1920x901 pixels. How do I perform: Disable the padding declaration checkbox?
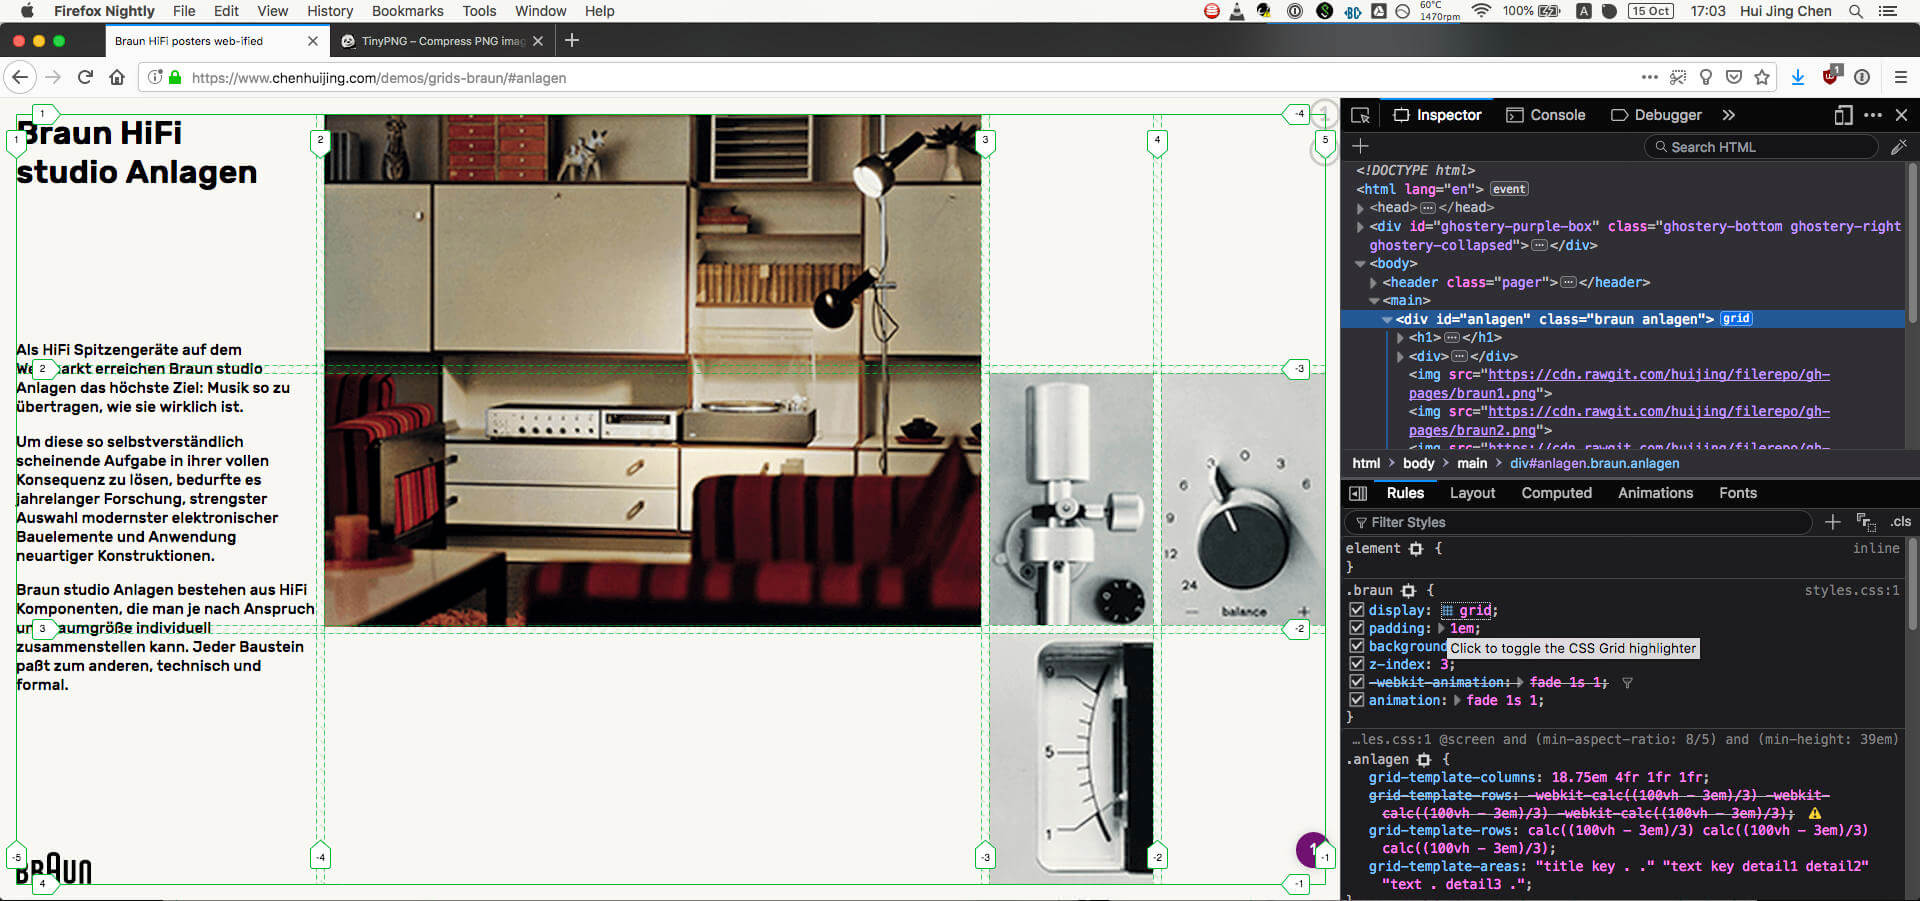click(1356, 628)
